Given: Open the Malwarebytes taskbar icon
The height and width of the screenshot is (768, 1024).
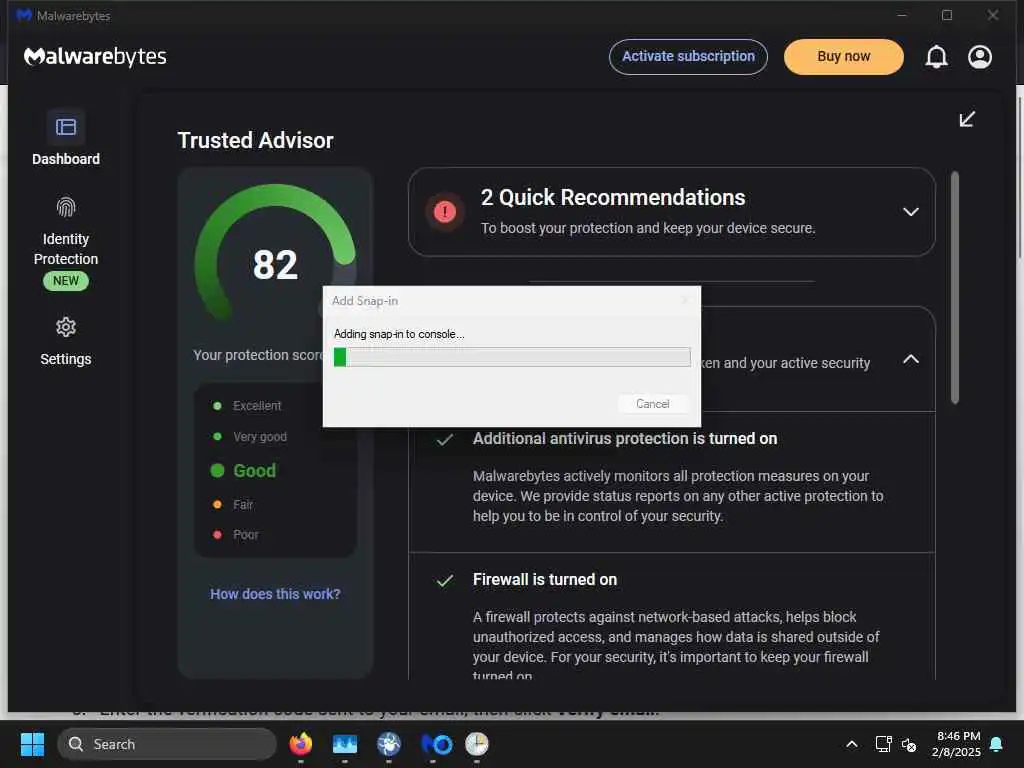Looking at the screenshot, I should (x=437, y=744).
